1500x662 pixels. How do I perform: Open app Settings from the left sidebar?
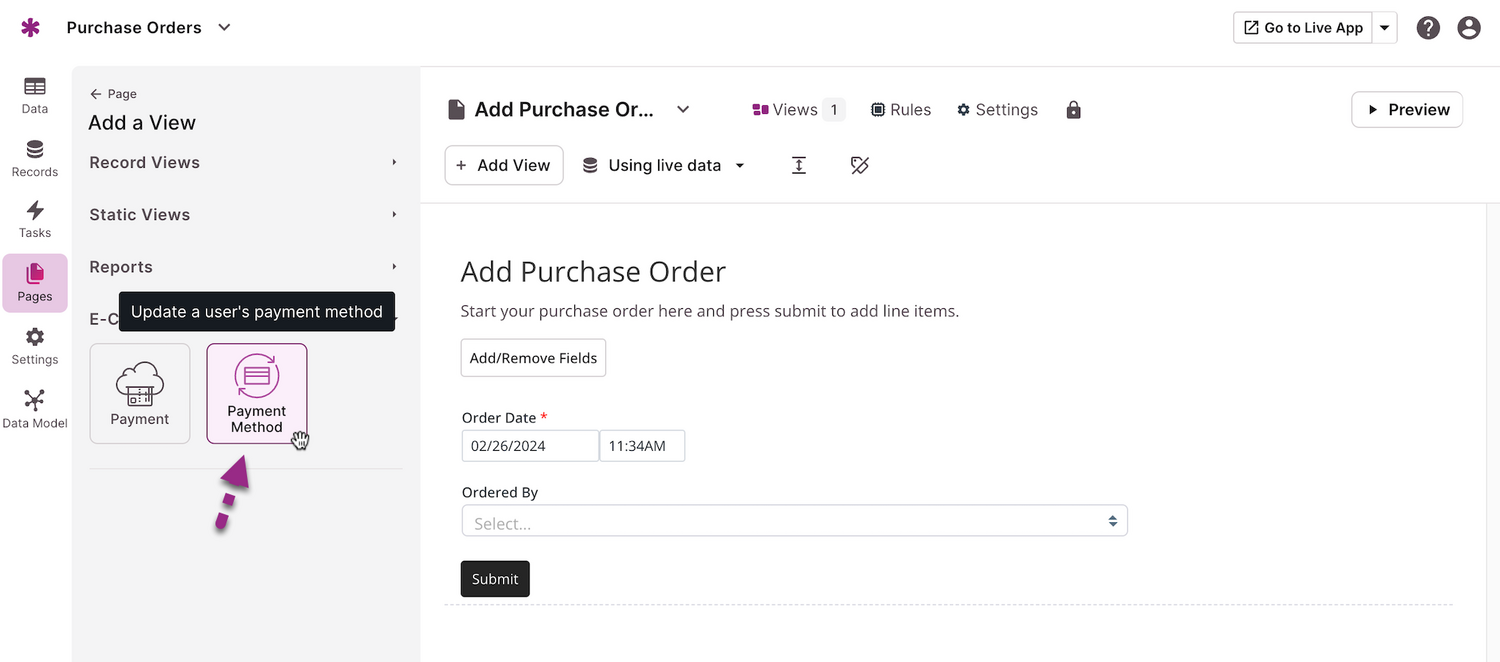[35, 345]
